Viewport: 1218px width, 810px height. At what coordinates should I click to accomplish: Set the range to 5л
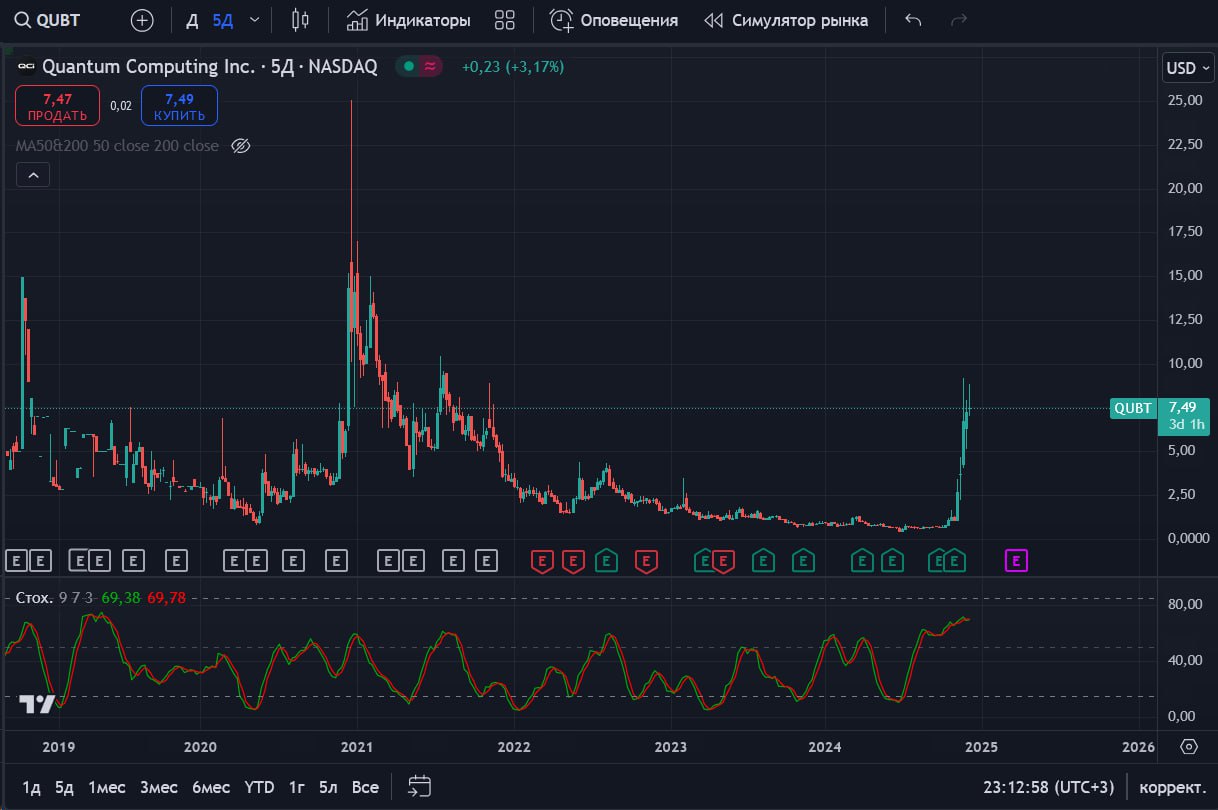pyautogui.click(x=328, y=787)
